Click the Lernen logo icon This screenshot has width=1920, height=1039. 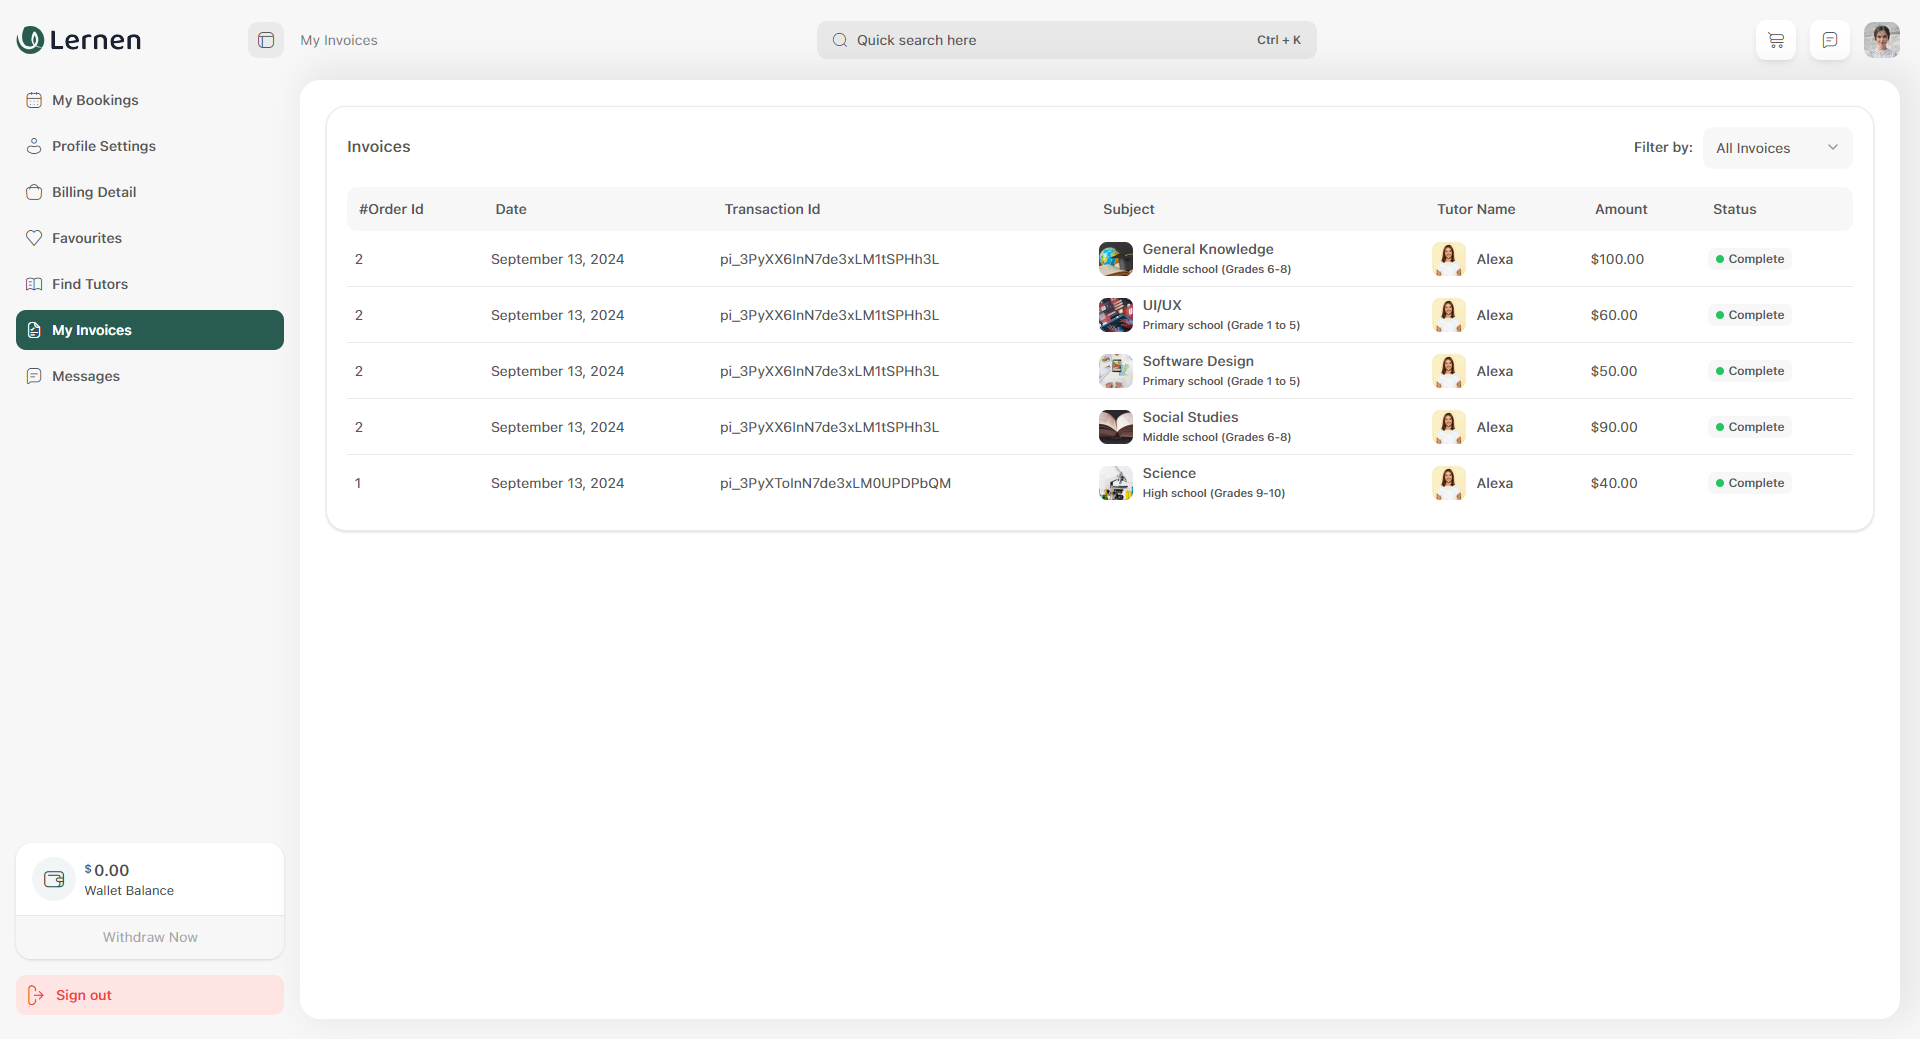click(29, 40)
